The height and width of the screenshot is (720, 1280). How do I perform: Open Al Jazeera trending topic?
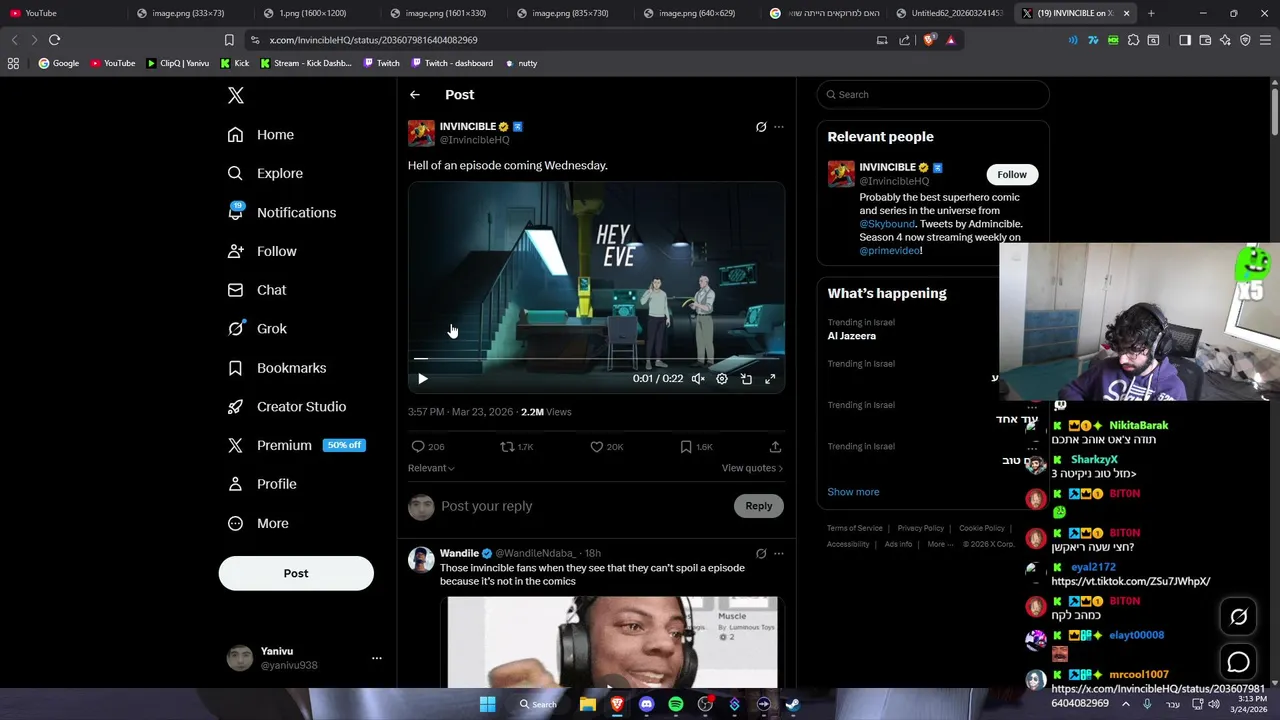point(851,336)
